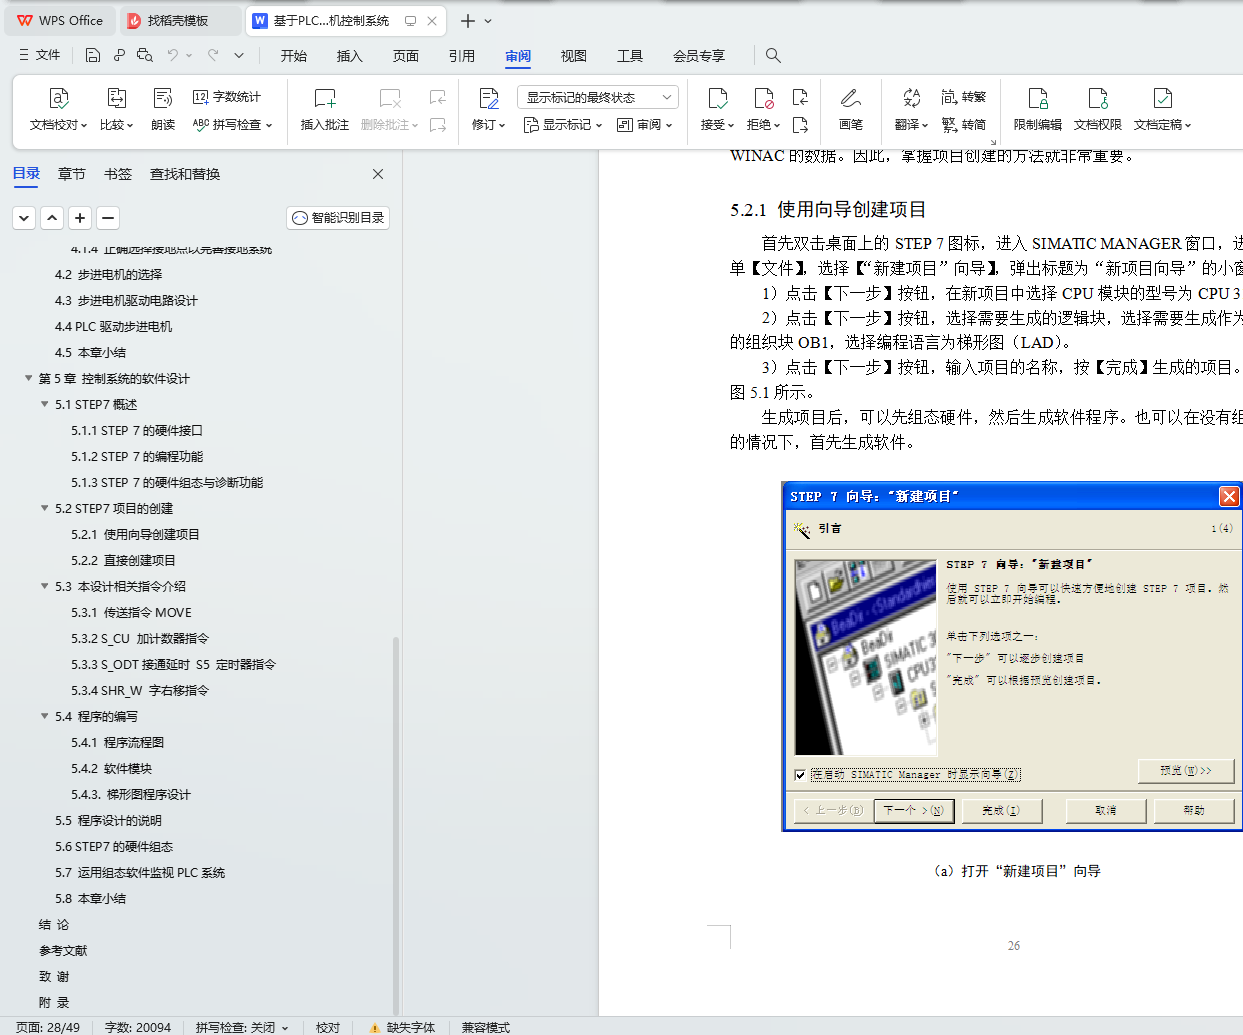Open 文档权限 document permissions

click(1098, 109)
